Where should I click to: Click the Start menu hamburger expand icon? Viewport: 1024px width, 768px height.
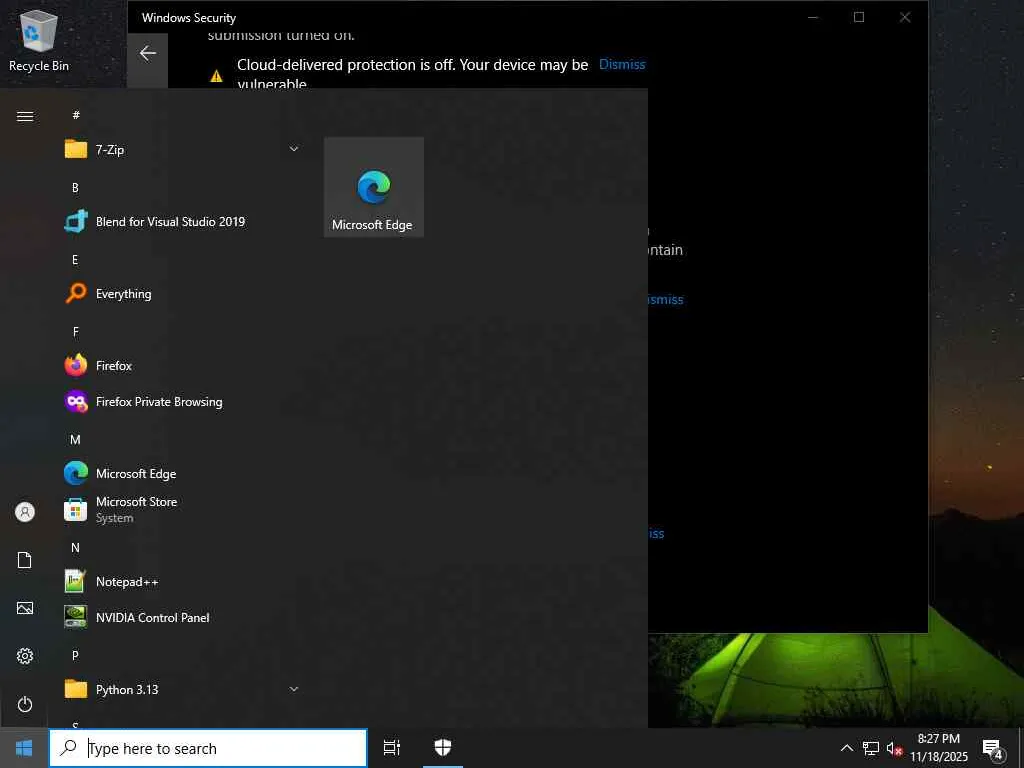(x=25, y=116)
